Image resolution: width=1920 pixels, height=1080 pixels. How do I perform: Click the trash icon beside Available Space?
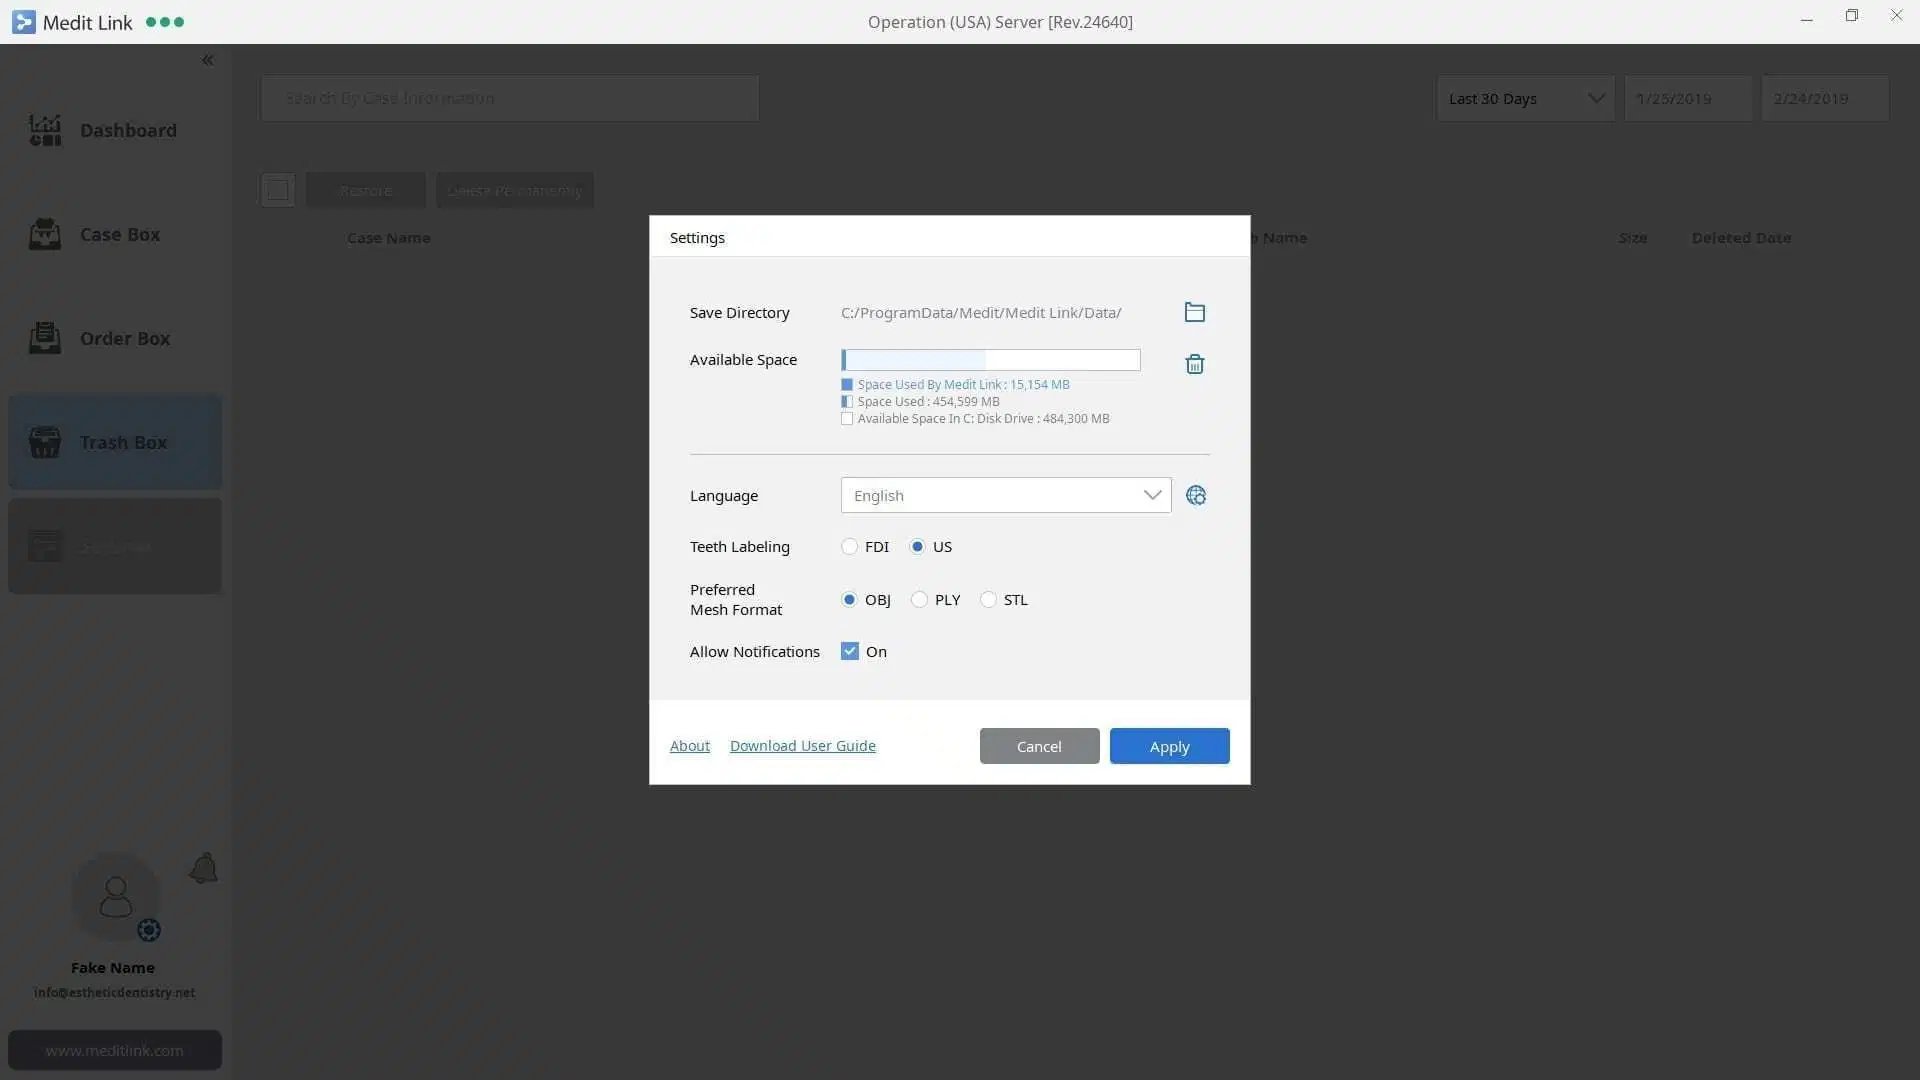click(1194, 364)
